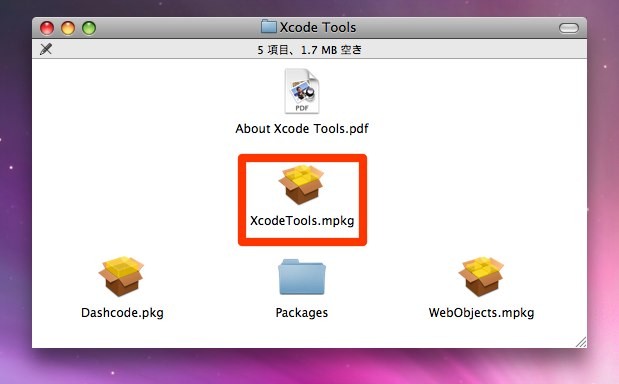Screen dimensions: 619x384
Task: Open the About Xcode Tools.pdf icon
Action: [x=302, y=91]
